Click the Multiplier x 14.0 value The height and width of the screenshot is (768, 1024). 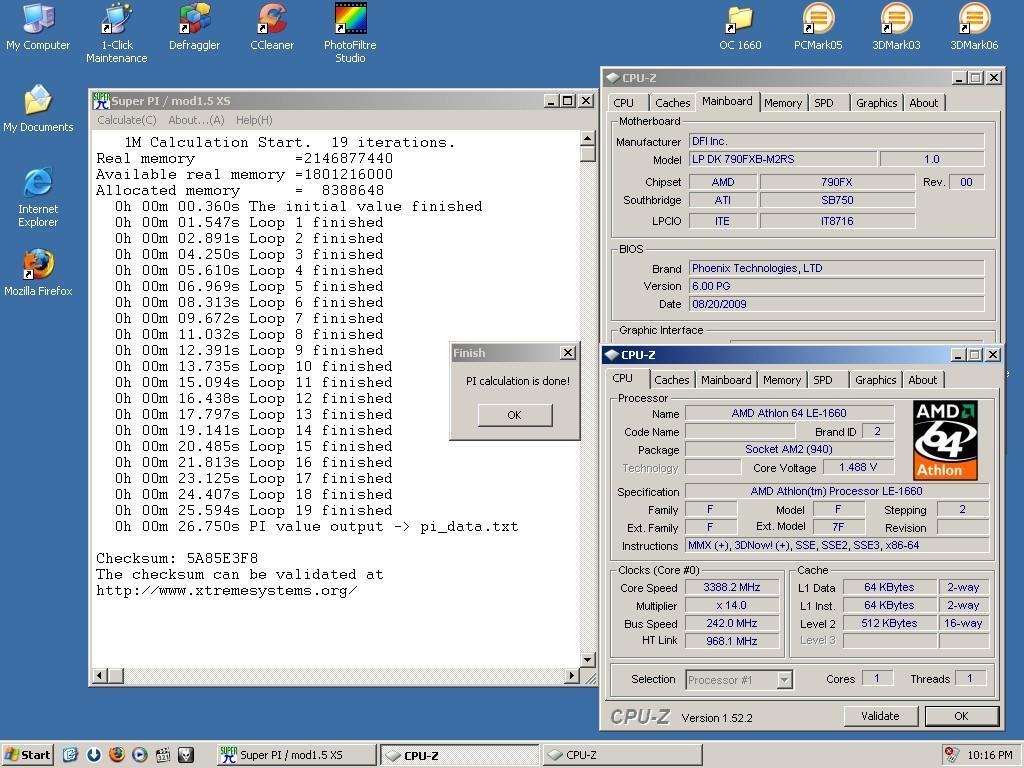[732, 605]
